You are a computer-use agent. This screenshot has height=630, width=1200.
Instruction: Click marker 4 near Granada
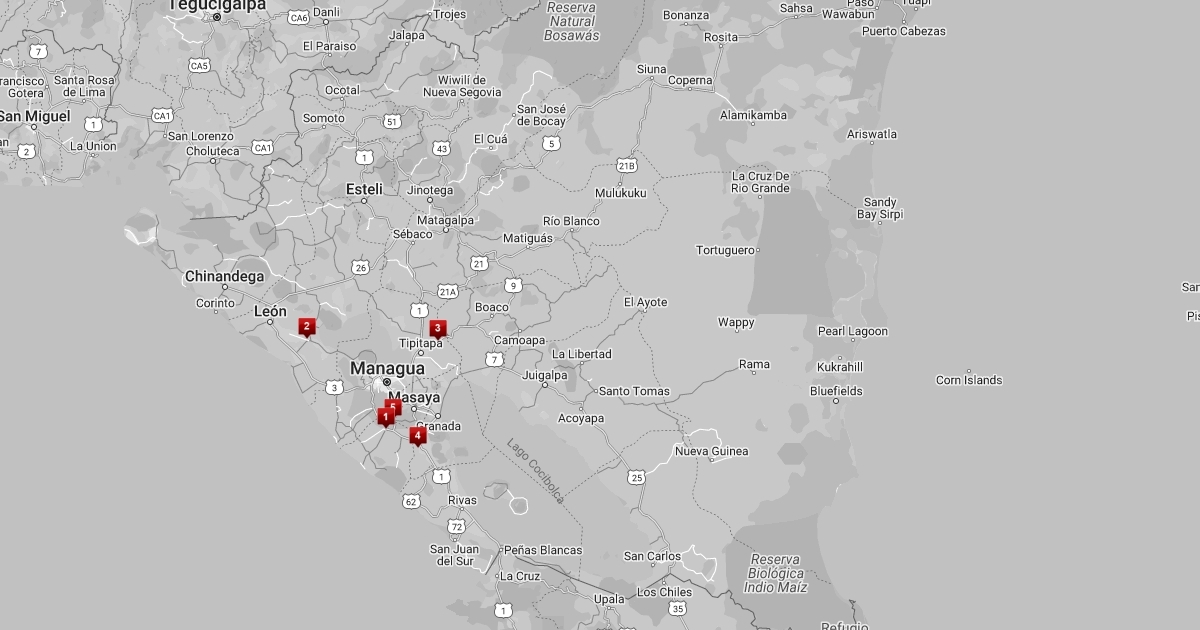pyautogui.click(x=417, y=435)
